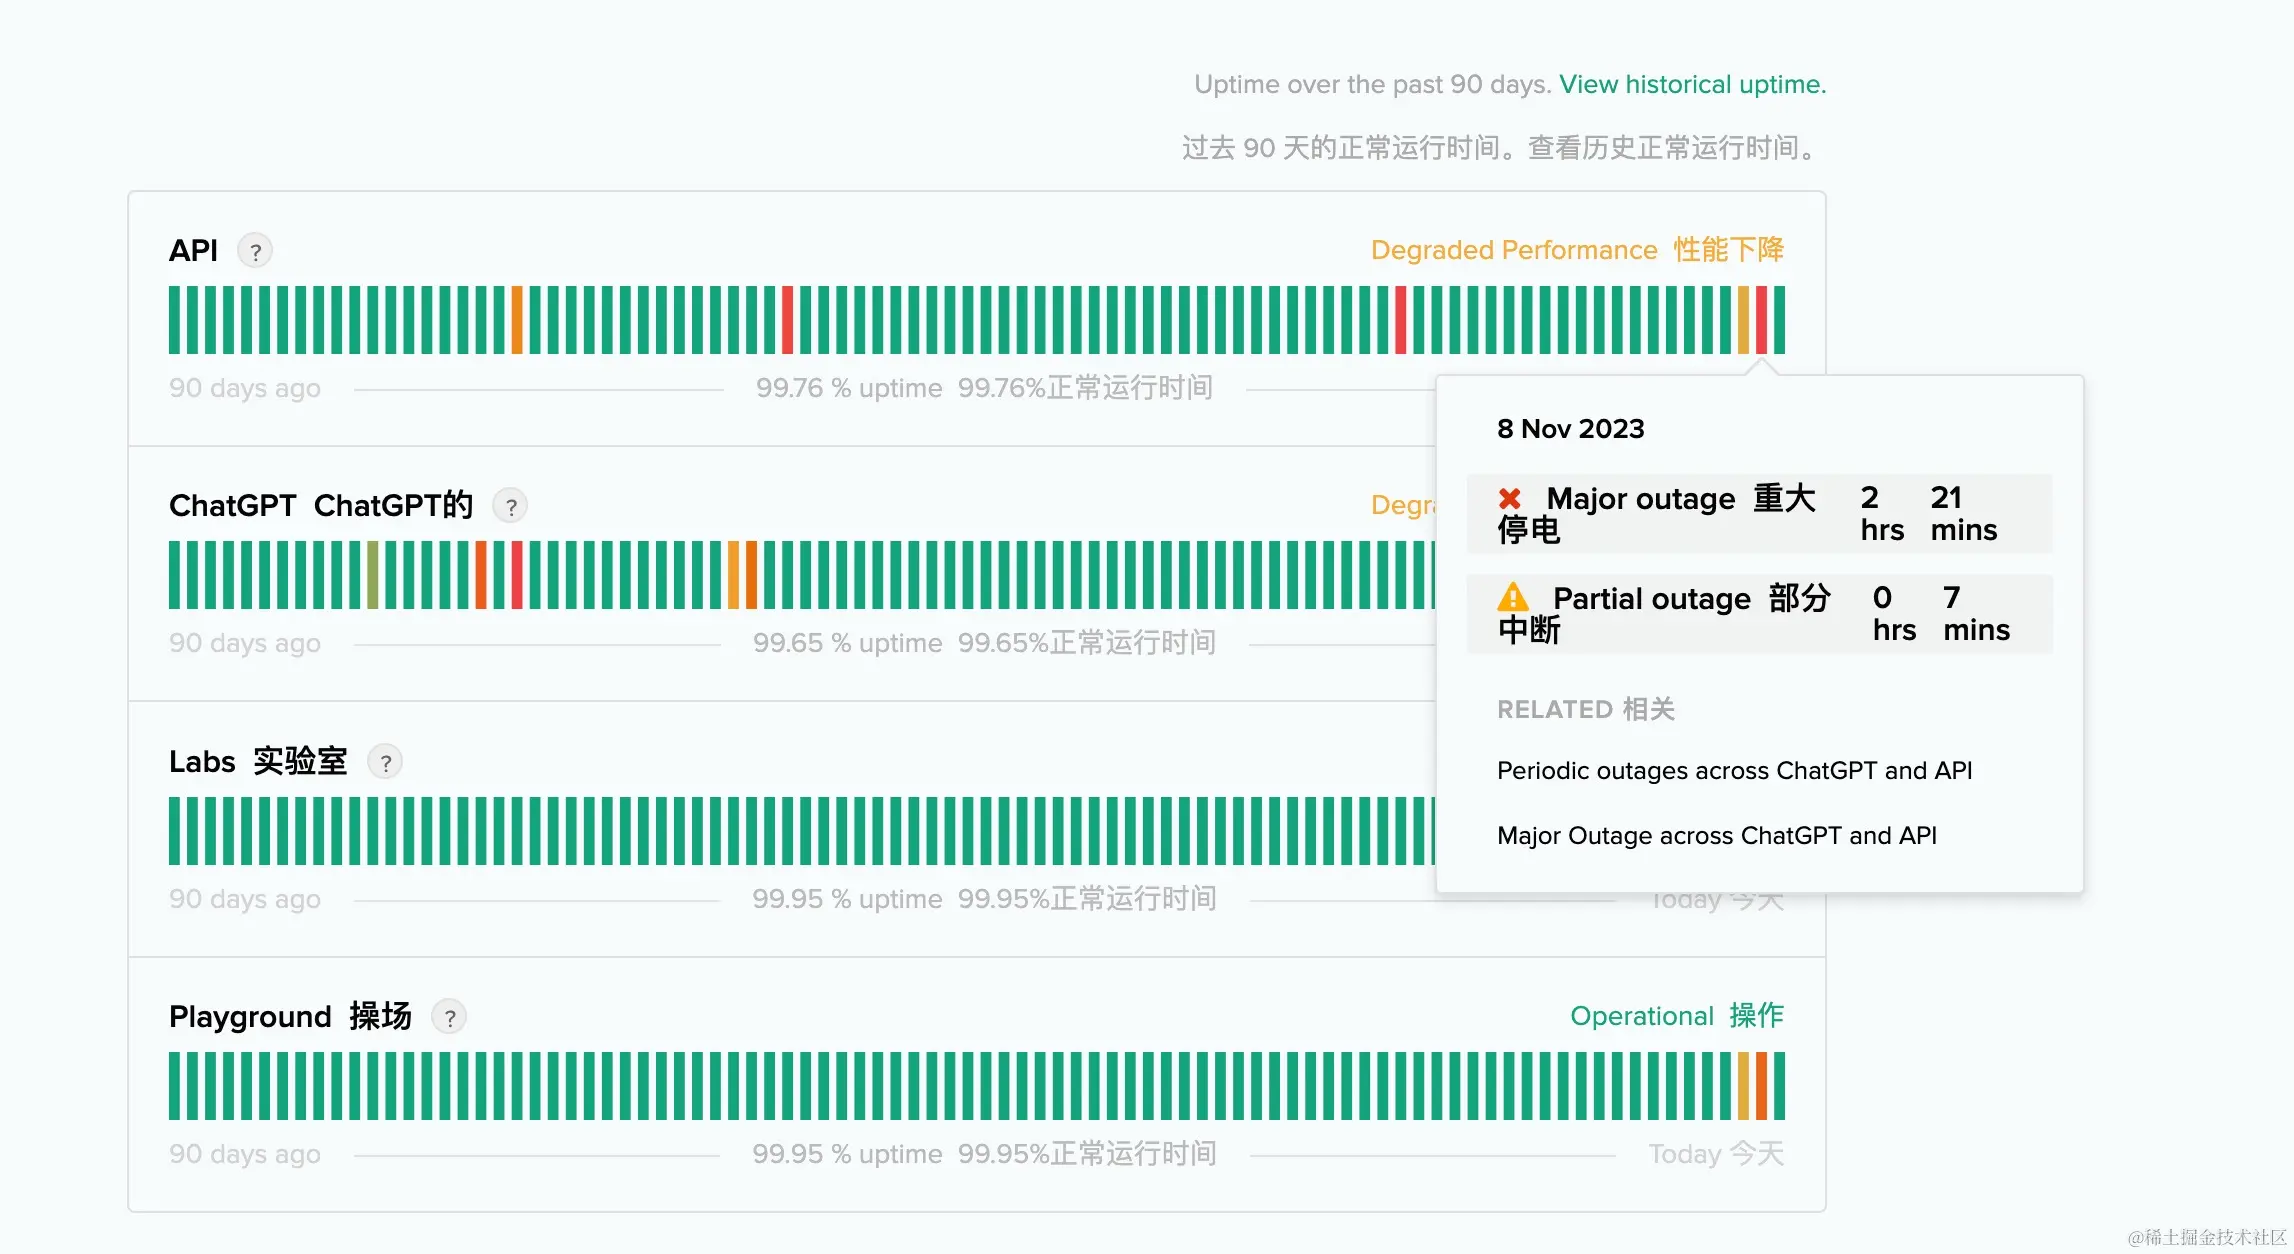The height and width of the screenshot is (1254, 2294).
Task: Click the help icon next to ChatGPT
Action: pyautogui.click(x=510, y=507)
